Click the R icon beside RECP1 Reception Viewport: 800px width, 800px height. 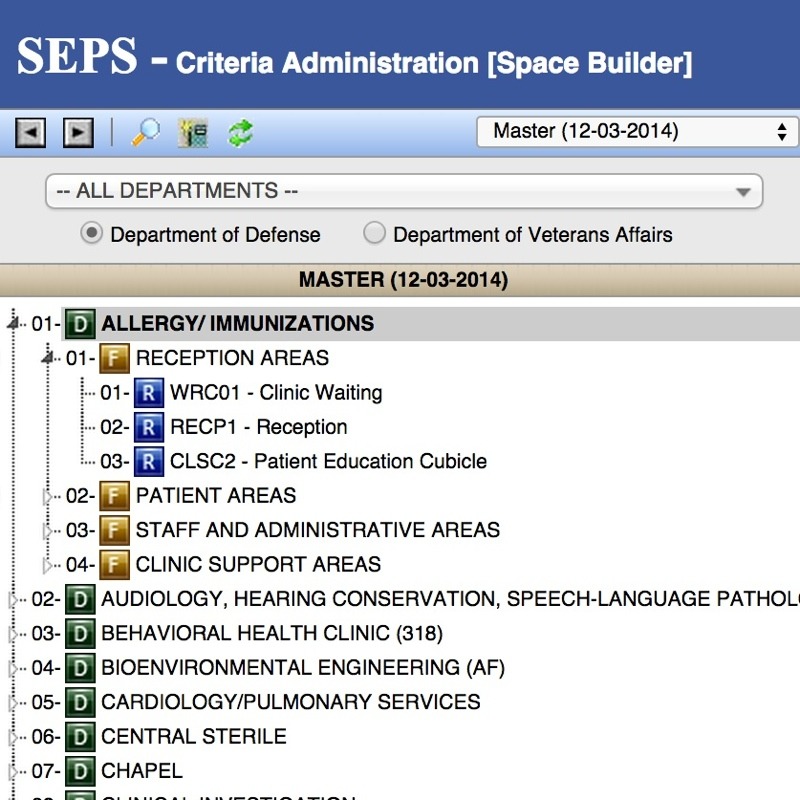[x=149, y=427]
